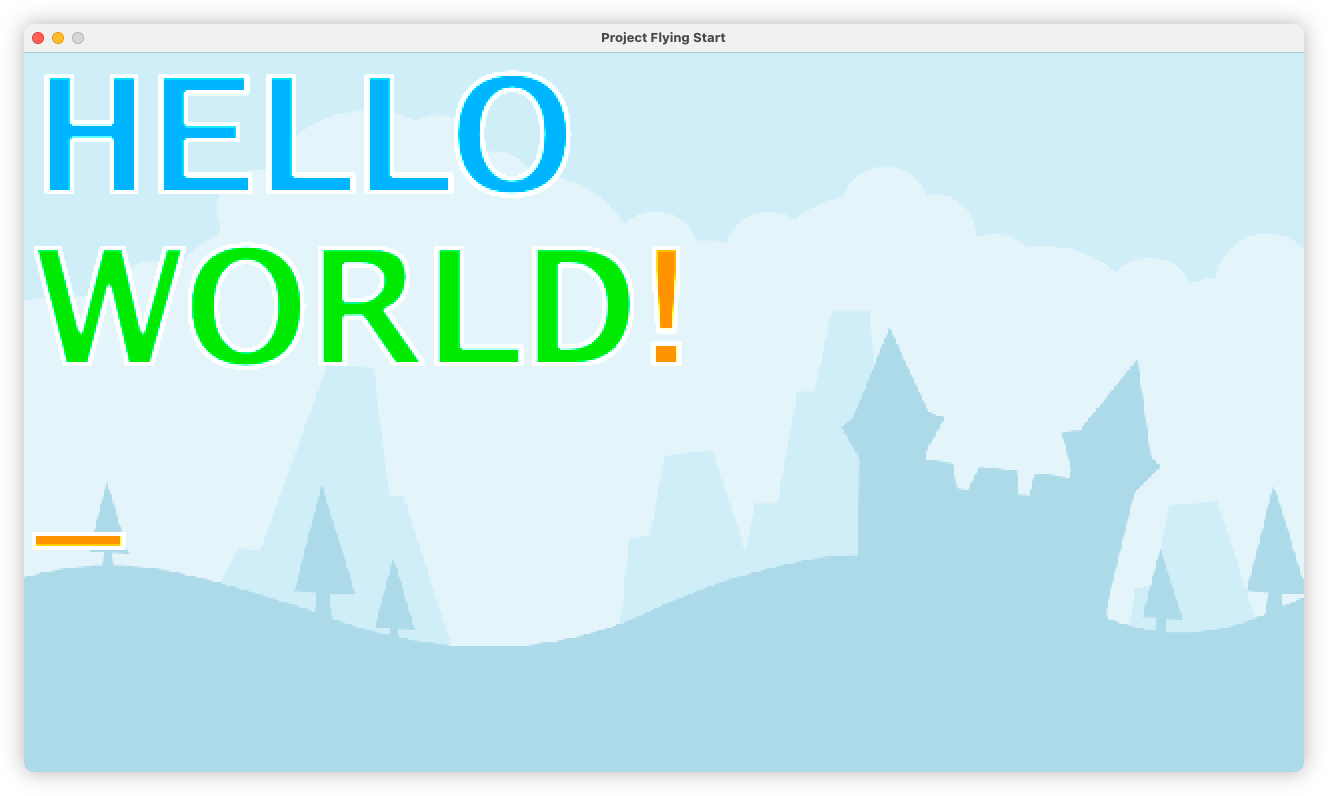The width and height of the screenshot is (1328, 796).
Task: Click the orange dash sprite on the hill
Action: coord(78,541)
